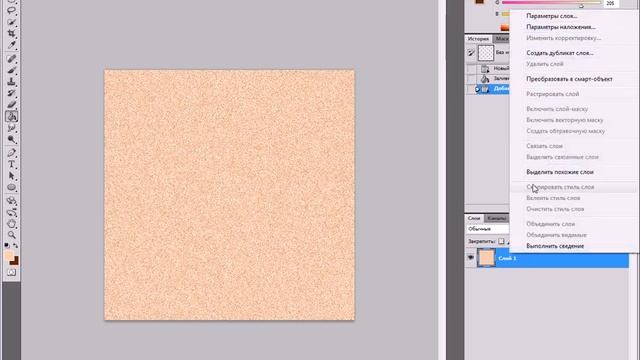
Task: Select the Eyedropper tool
Action: [11, 45]
